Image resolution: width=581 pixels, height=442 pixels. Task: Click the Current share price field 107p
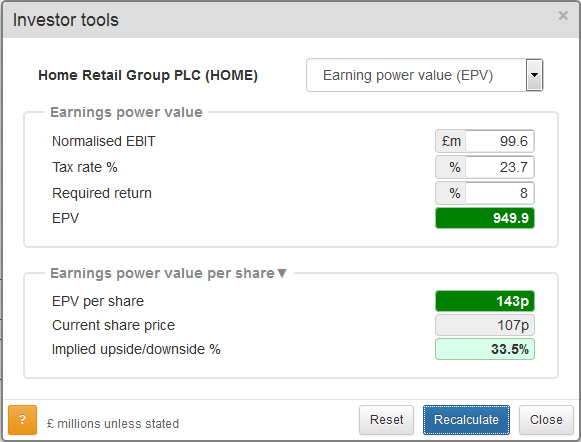click(x=485, y=325)
